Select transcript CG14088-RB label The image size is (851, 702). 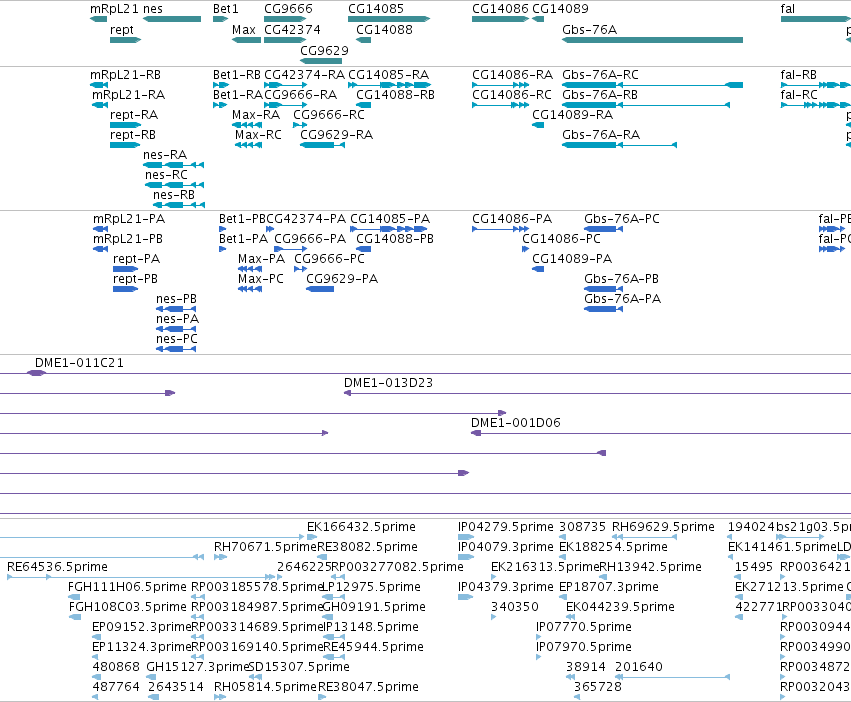[395, 95]
